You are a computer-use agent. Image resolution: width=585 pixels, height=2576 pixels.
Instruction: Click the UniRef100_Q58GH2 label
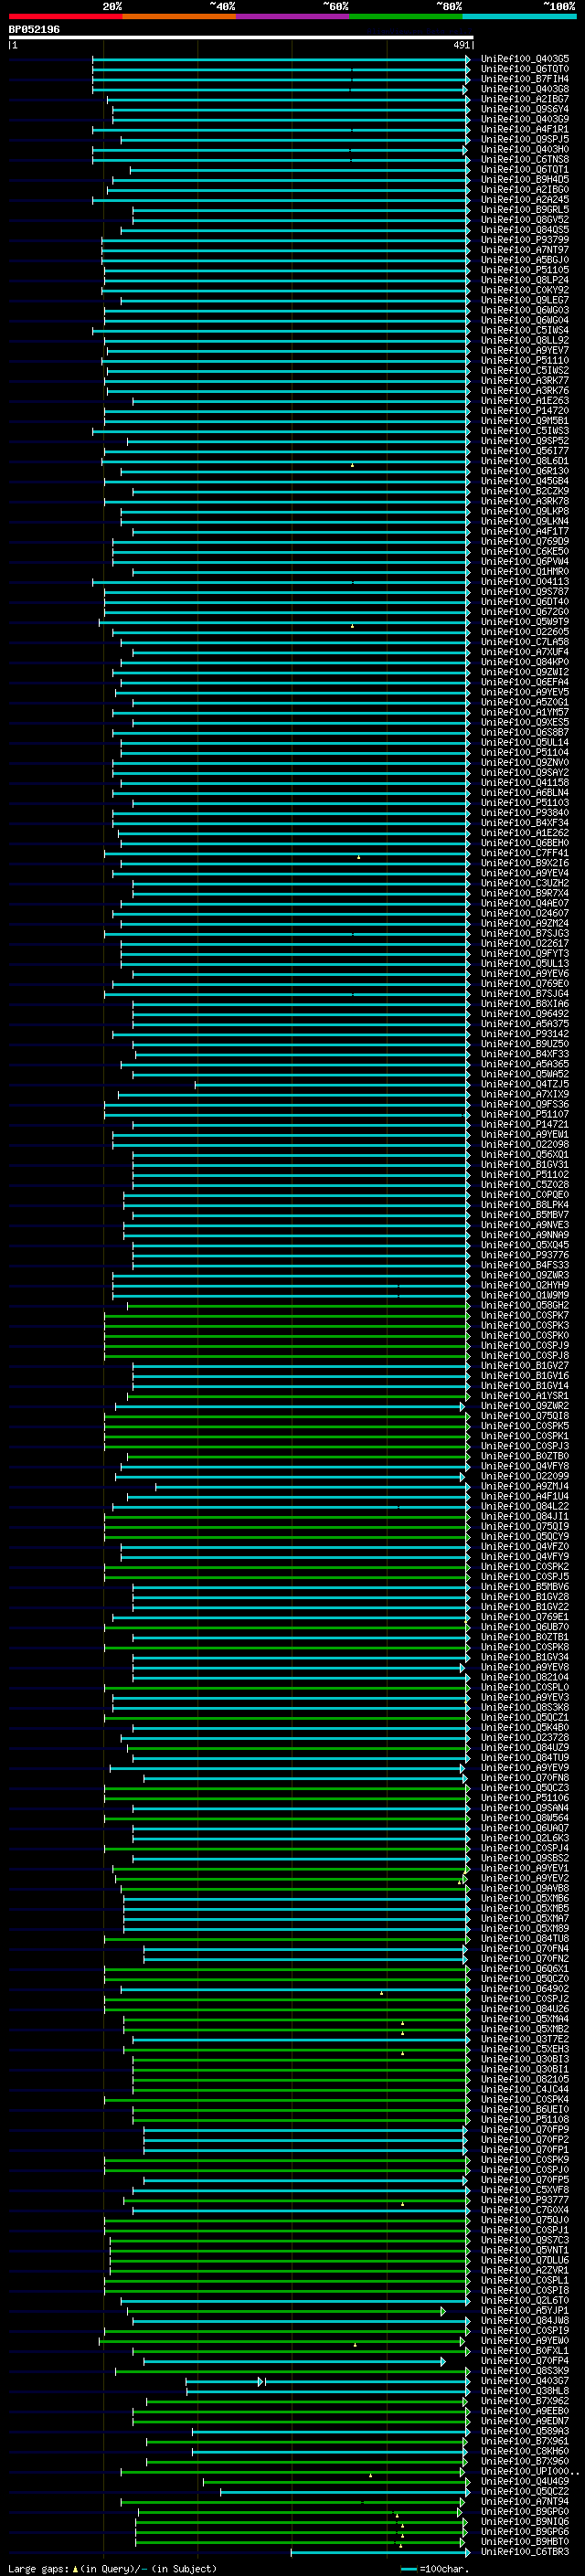pyautogui.click(x=525, y=1305)
